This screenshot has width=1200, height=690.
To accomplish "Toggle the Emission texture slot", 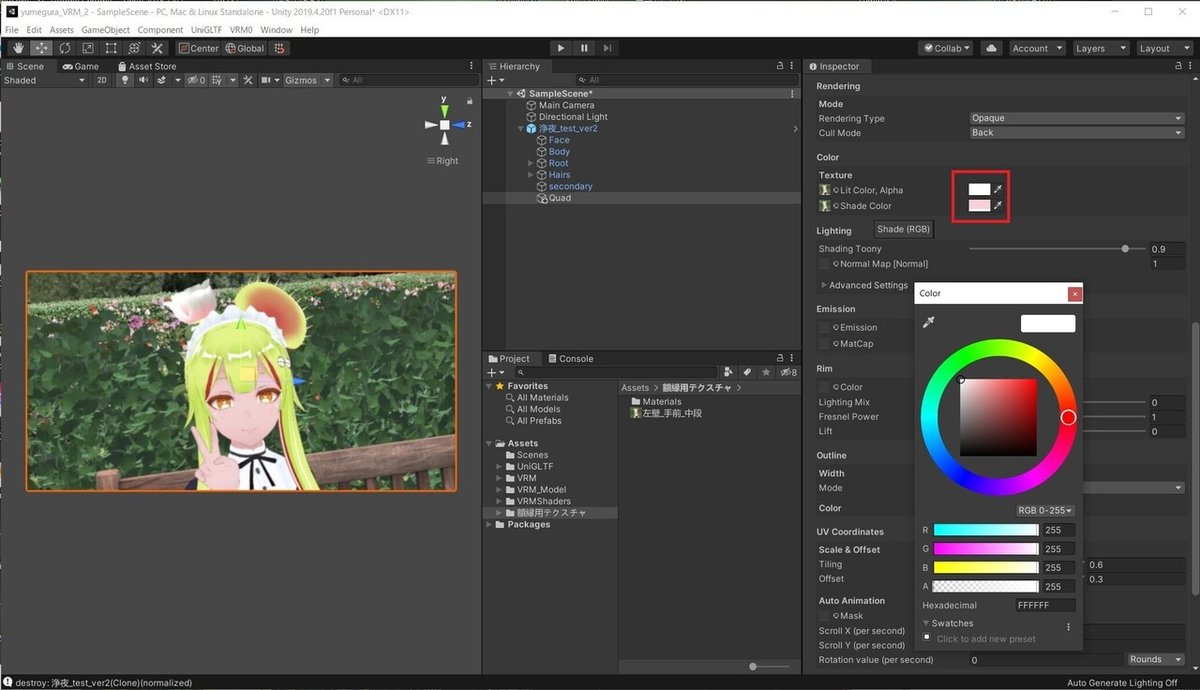I will click(824, 327).
